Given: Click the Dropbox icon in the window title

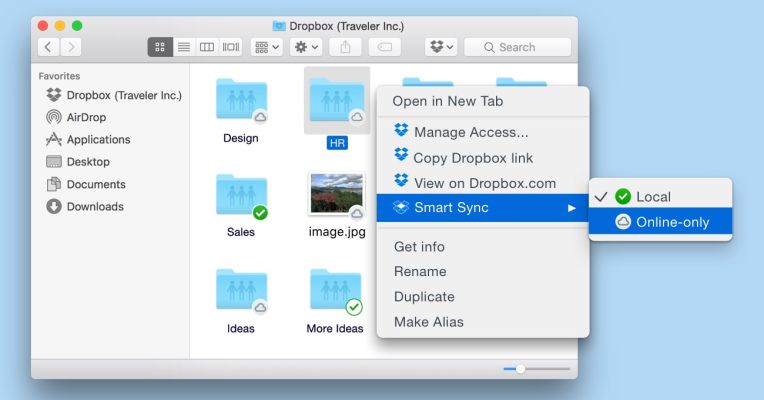Looking at the screenshot, I should tap(279, 26).
